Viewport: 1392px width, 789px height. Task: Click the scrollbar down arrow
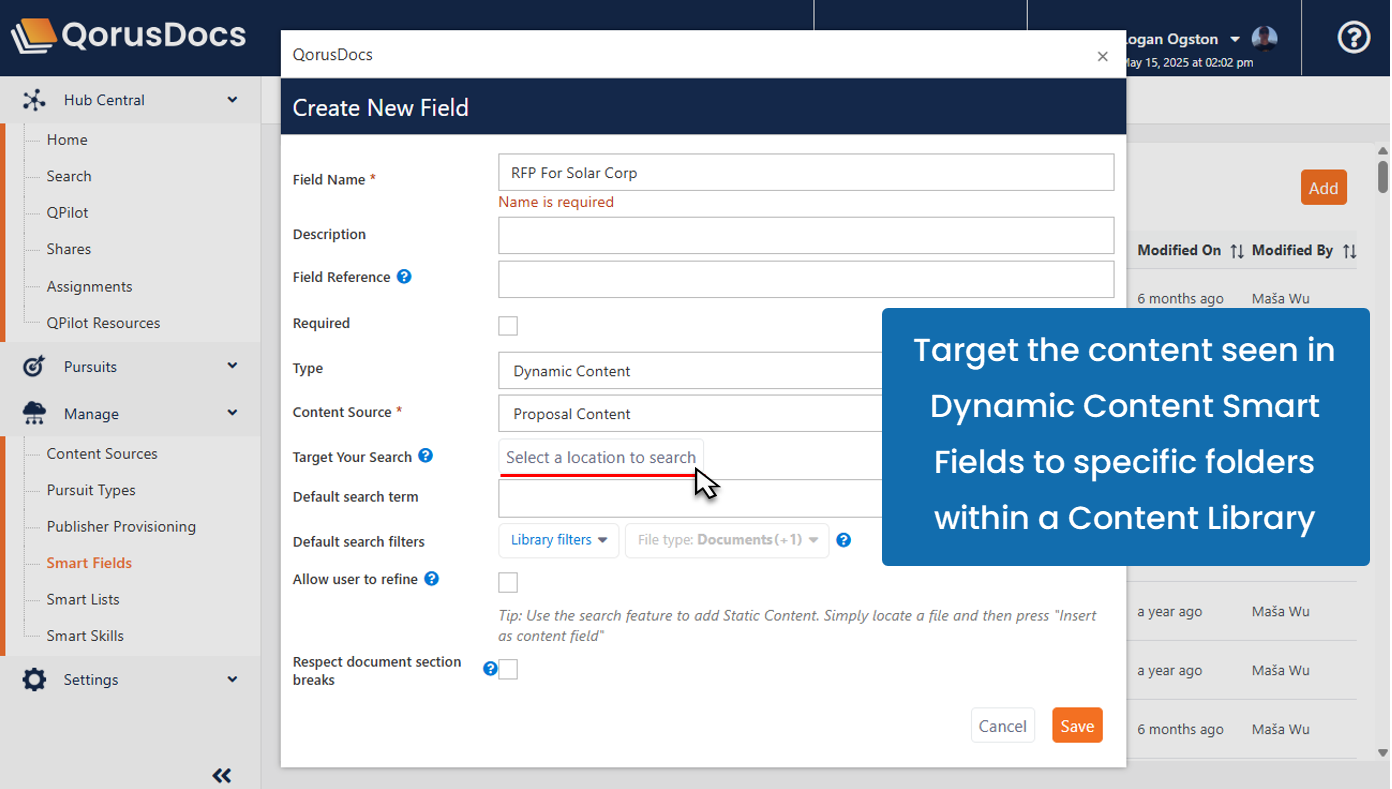click(x=1383, y=753)
